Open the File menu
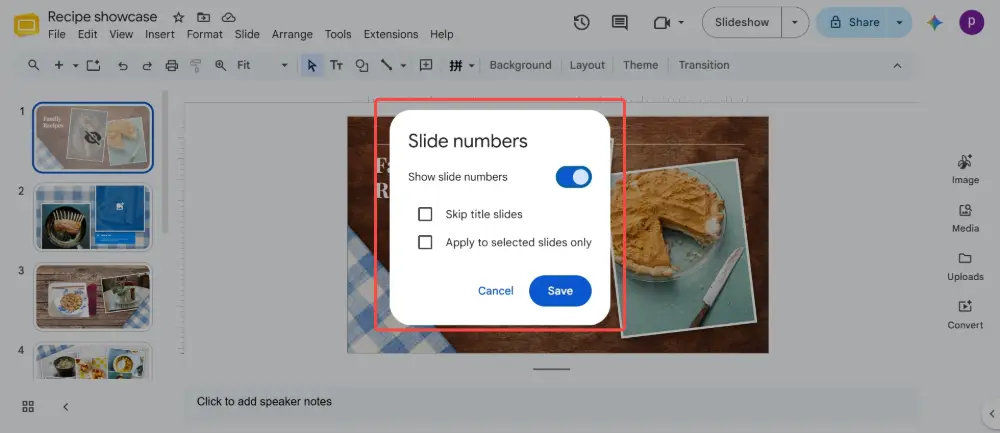Viewport: 1000px width, 433px height. [57, 34]
